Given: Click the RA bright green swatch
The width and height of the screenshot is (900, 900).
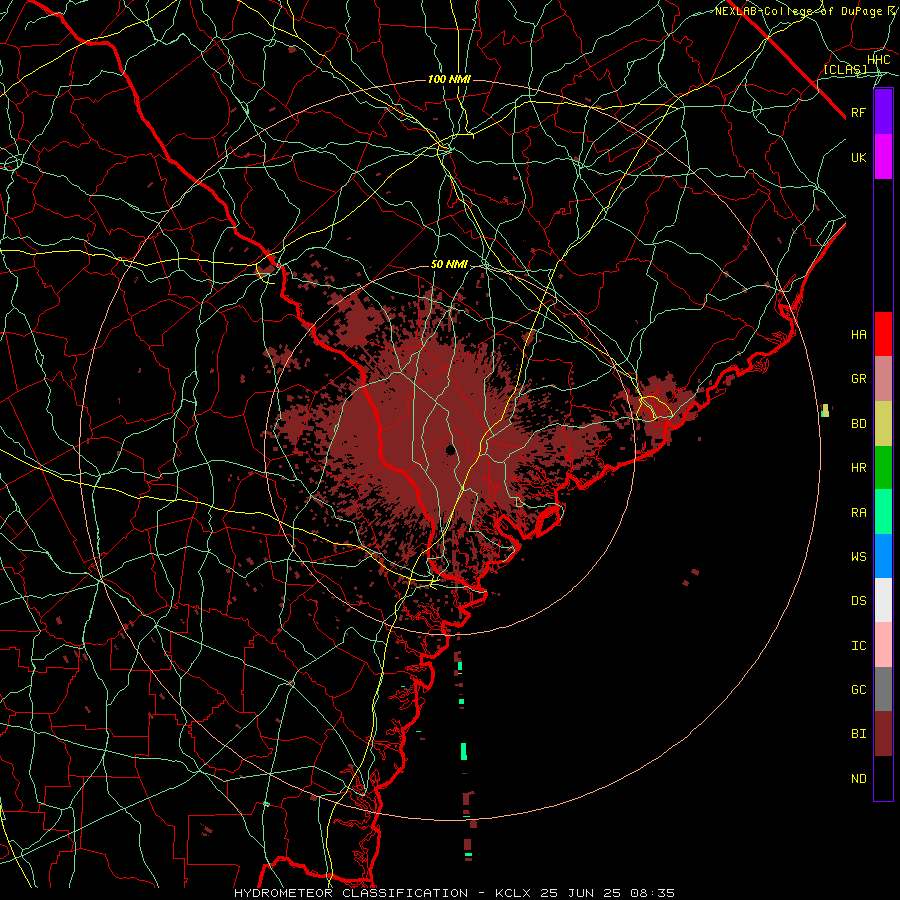Looking at the screenshot, I should pos(883,512).
